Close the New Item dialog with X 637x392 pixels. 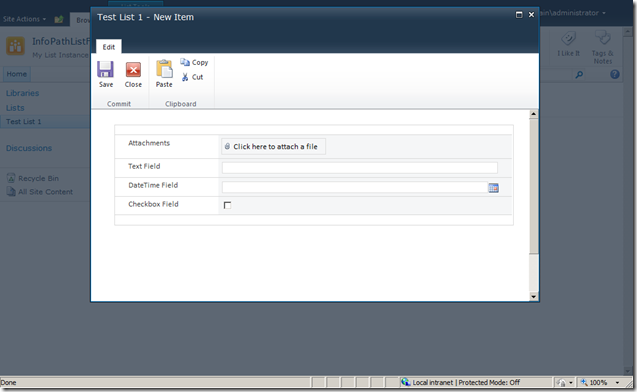click(x=531, y=15)
